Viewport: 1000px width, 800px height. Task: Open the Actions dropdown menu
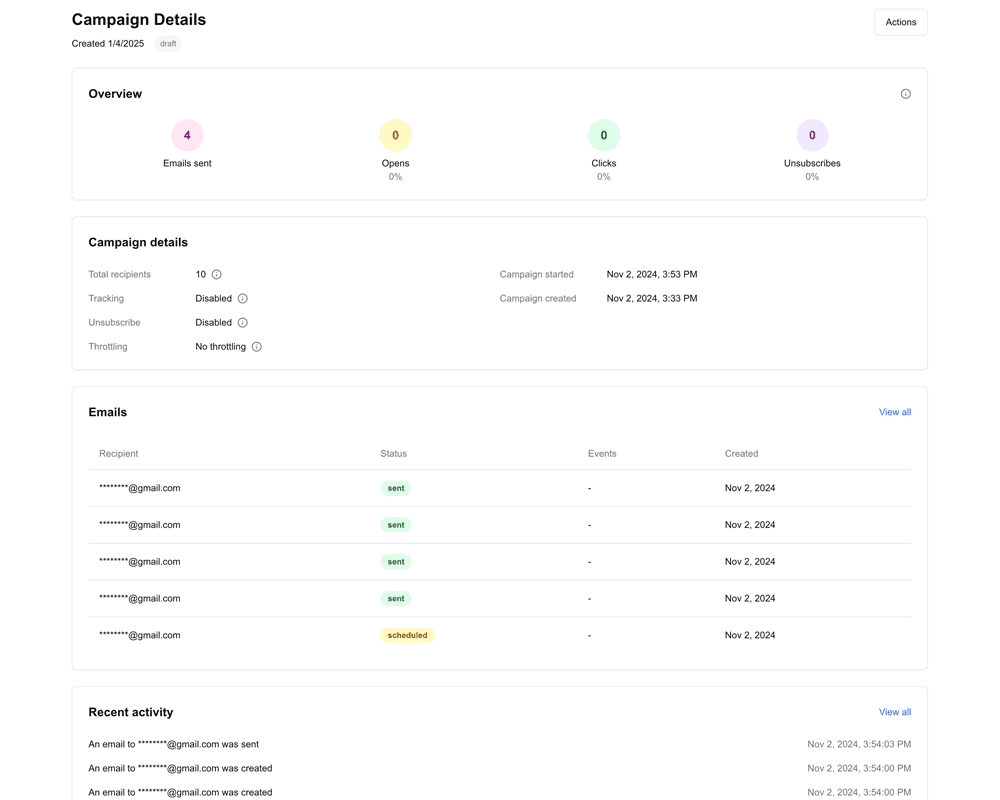click(900, 22)
